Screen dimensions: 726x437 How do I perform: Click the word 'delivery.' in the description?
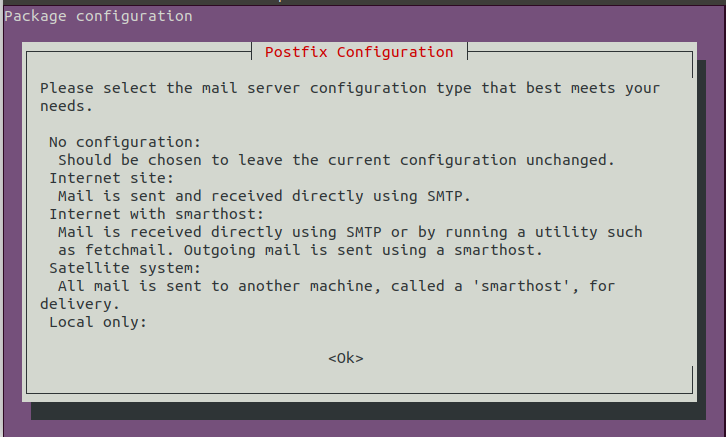[80, 304]
